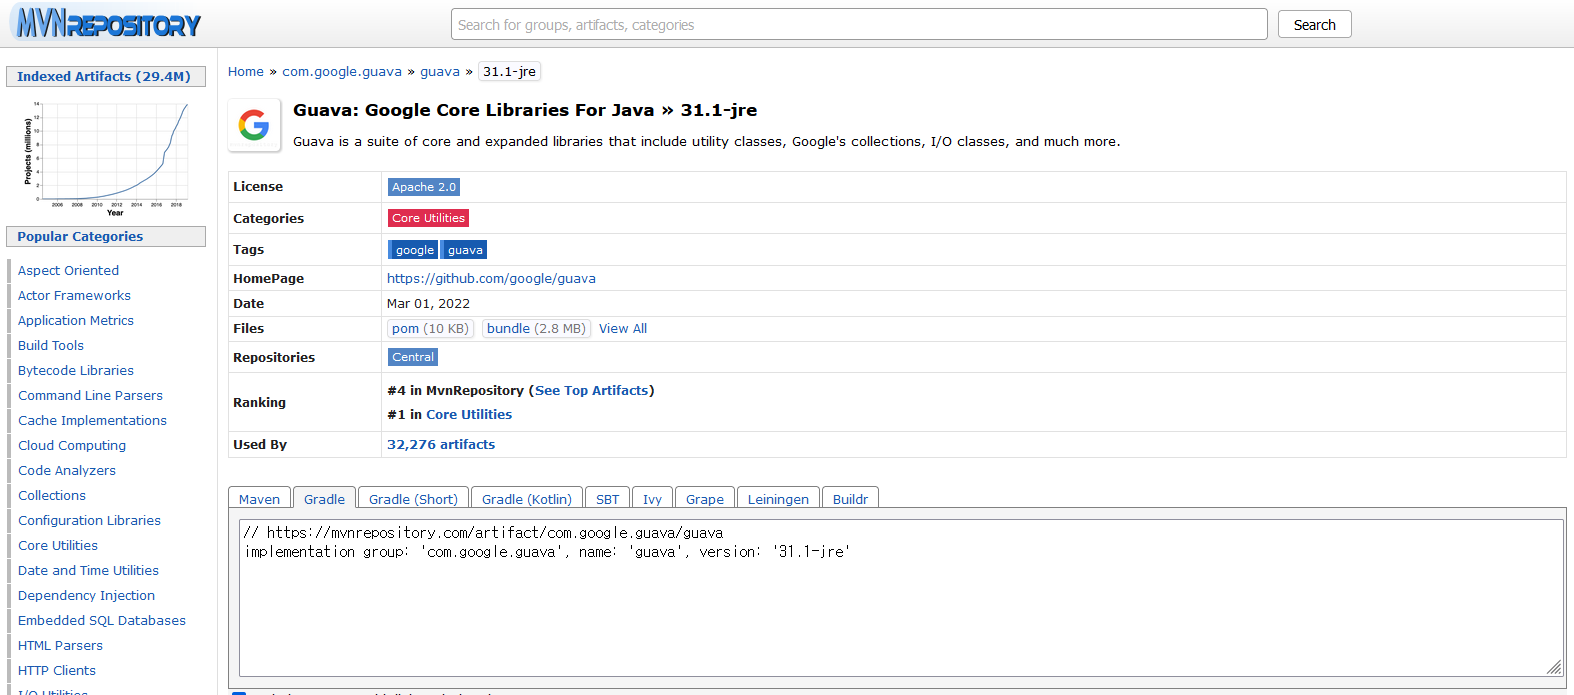The width and height of the screenshot is (1574, 695).
Task: Open Build Tools category
Action: pyautogui.click(x=51, y=345)
